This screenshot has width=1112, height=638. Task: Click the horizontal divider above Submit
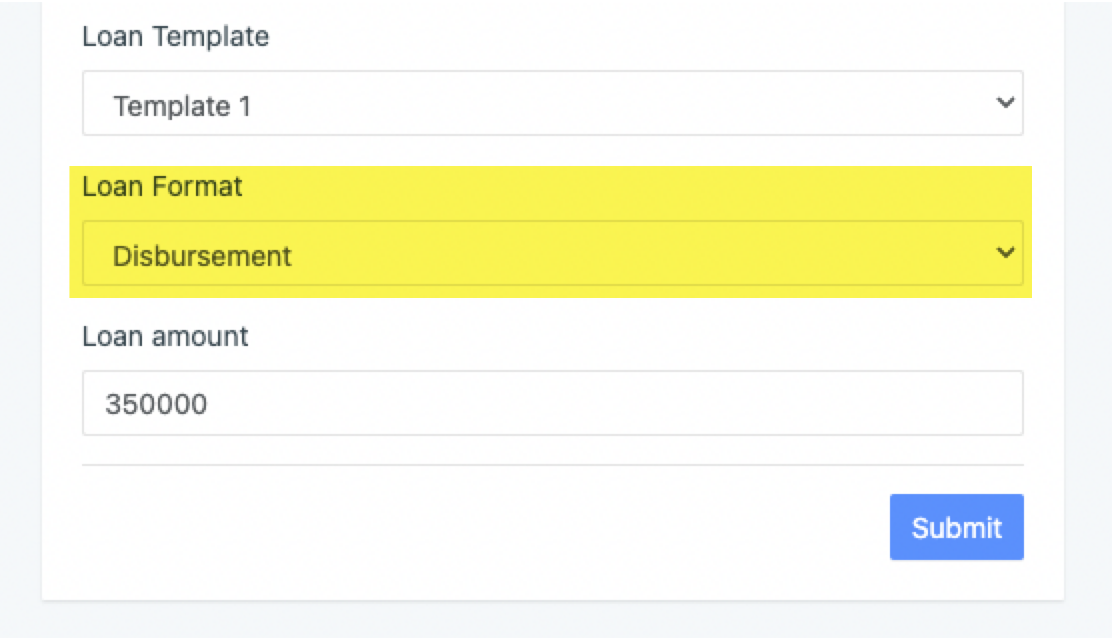(552, 465)
